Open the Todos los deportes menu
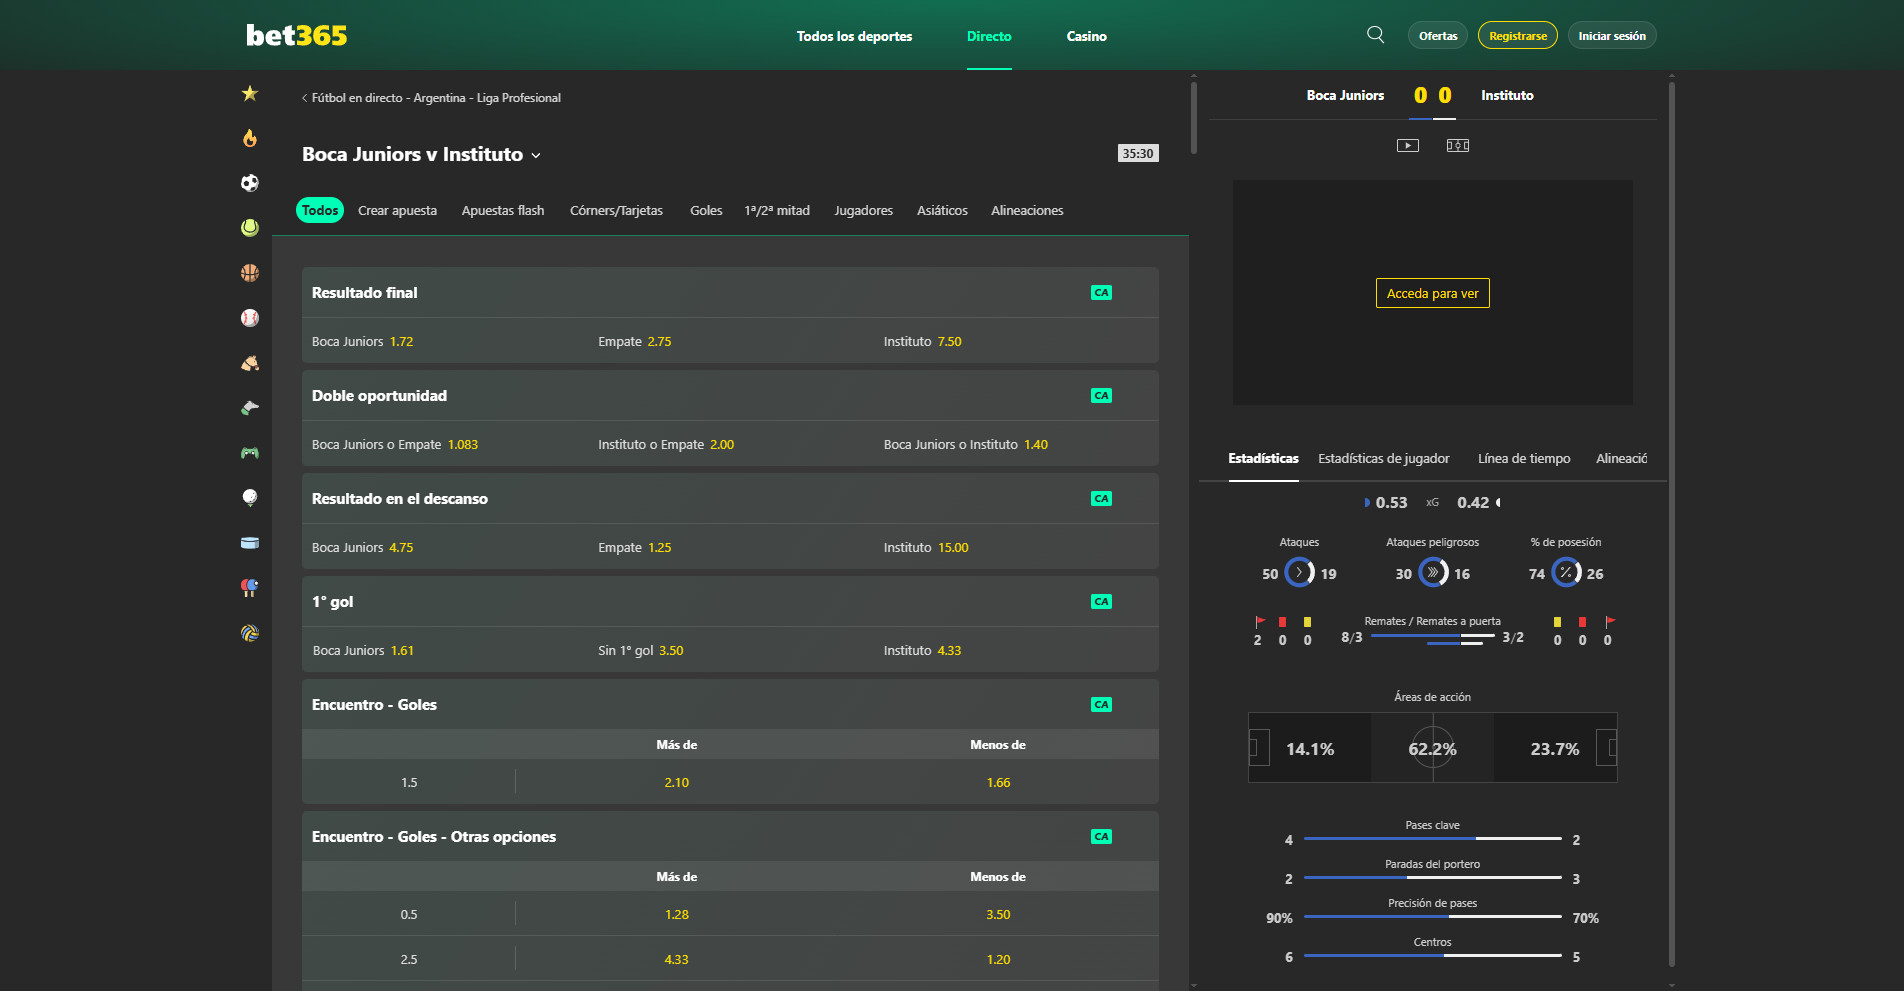 (x=854, y=36)
